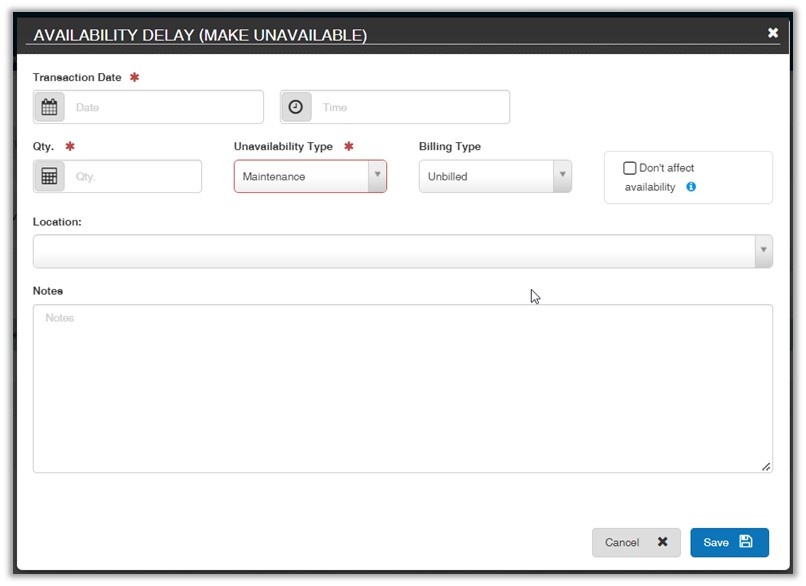Click the X icon on Cancel button
The width and height of the screenshot is (806, 586).
pos(662,542)
